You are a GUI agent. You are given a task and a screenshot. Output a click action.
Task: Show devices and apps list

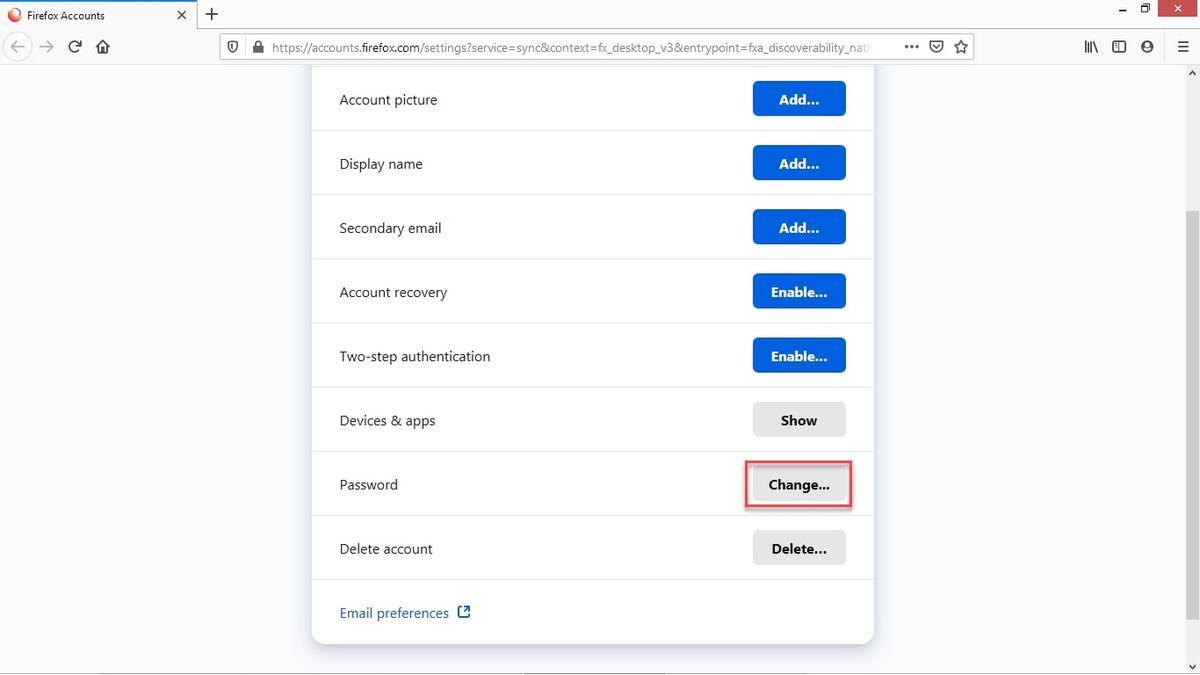tap(798, 419)
